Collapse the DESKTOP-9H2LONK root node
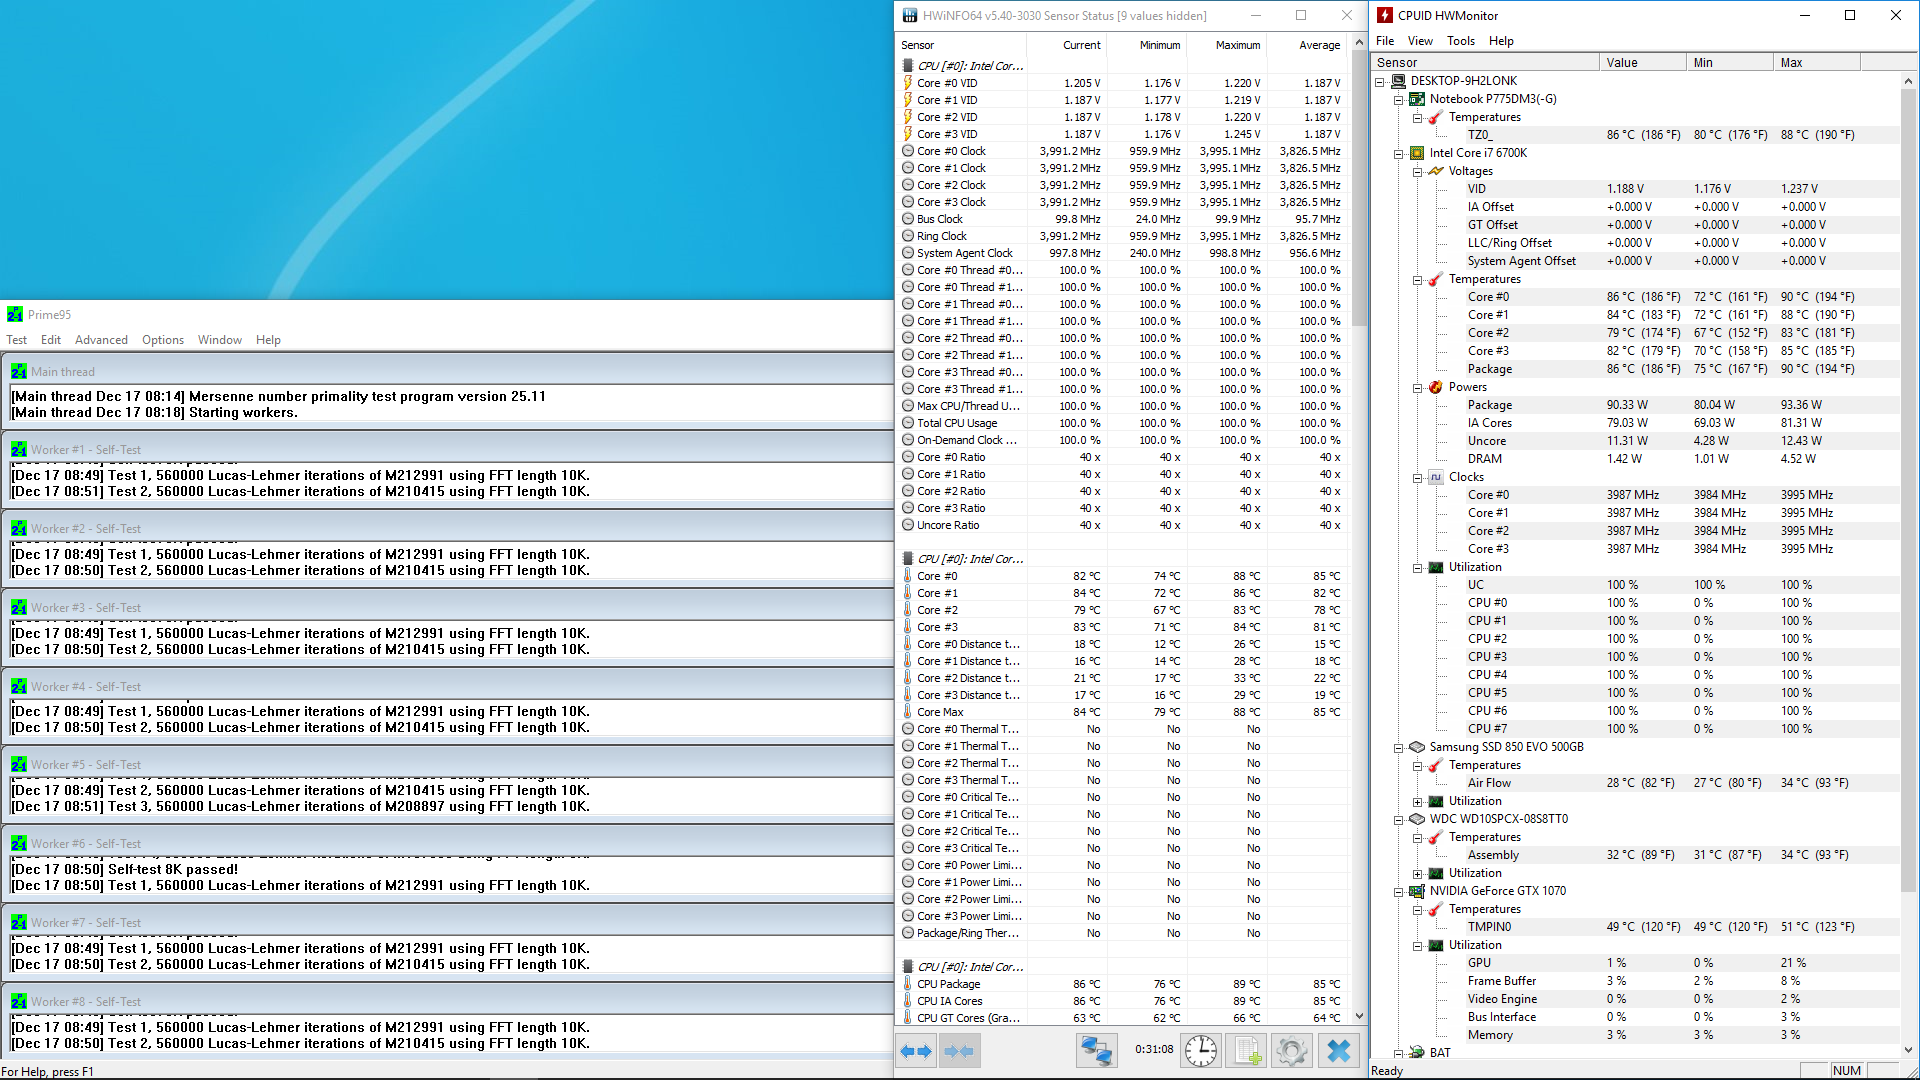 [x=1380, y=81]
